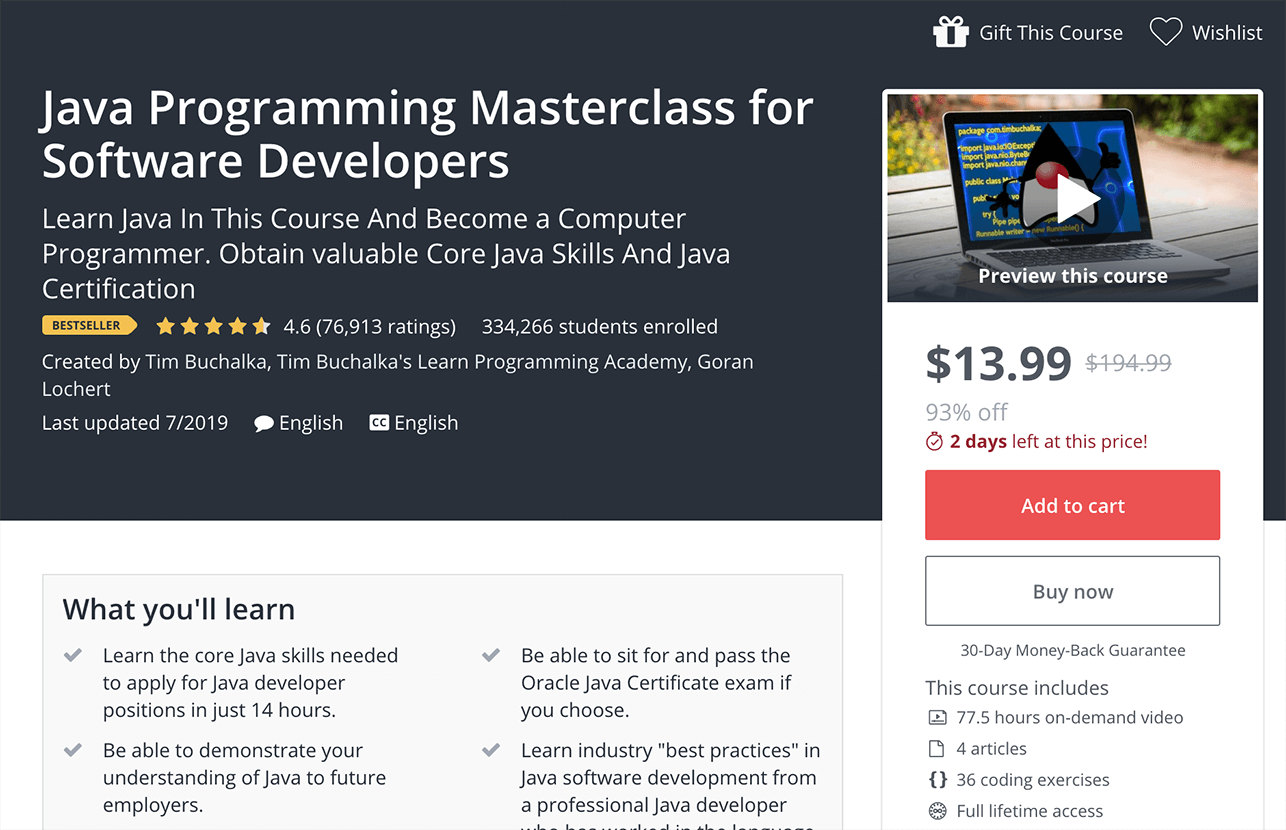Click 'Full lifetime access' text
Screen dimensions: 1286x830
pyautogui.click(x=1030, y=811)
